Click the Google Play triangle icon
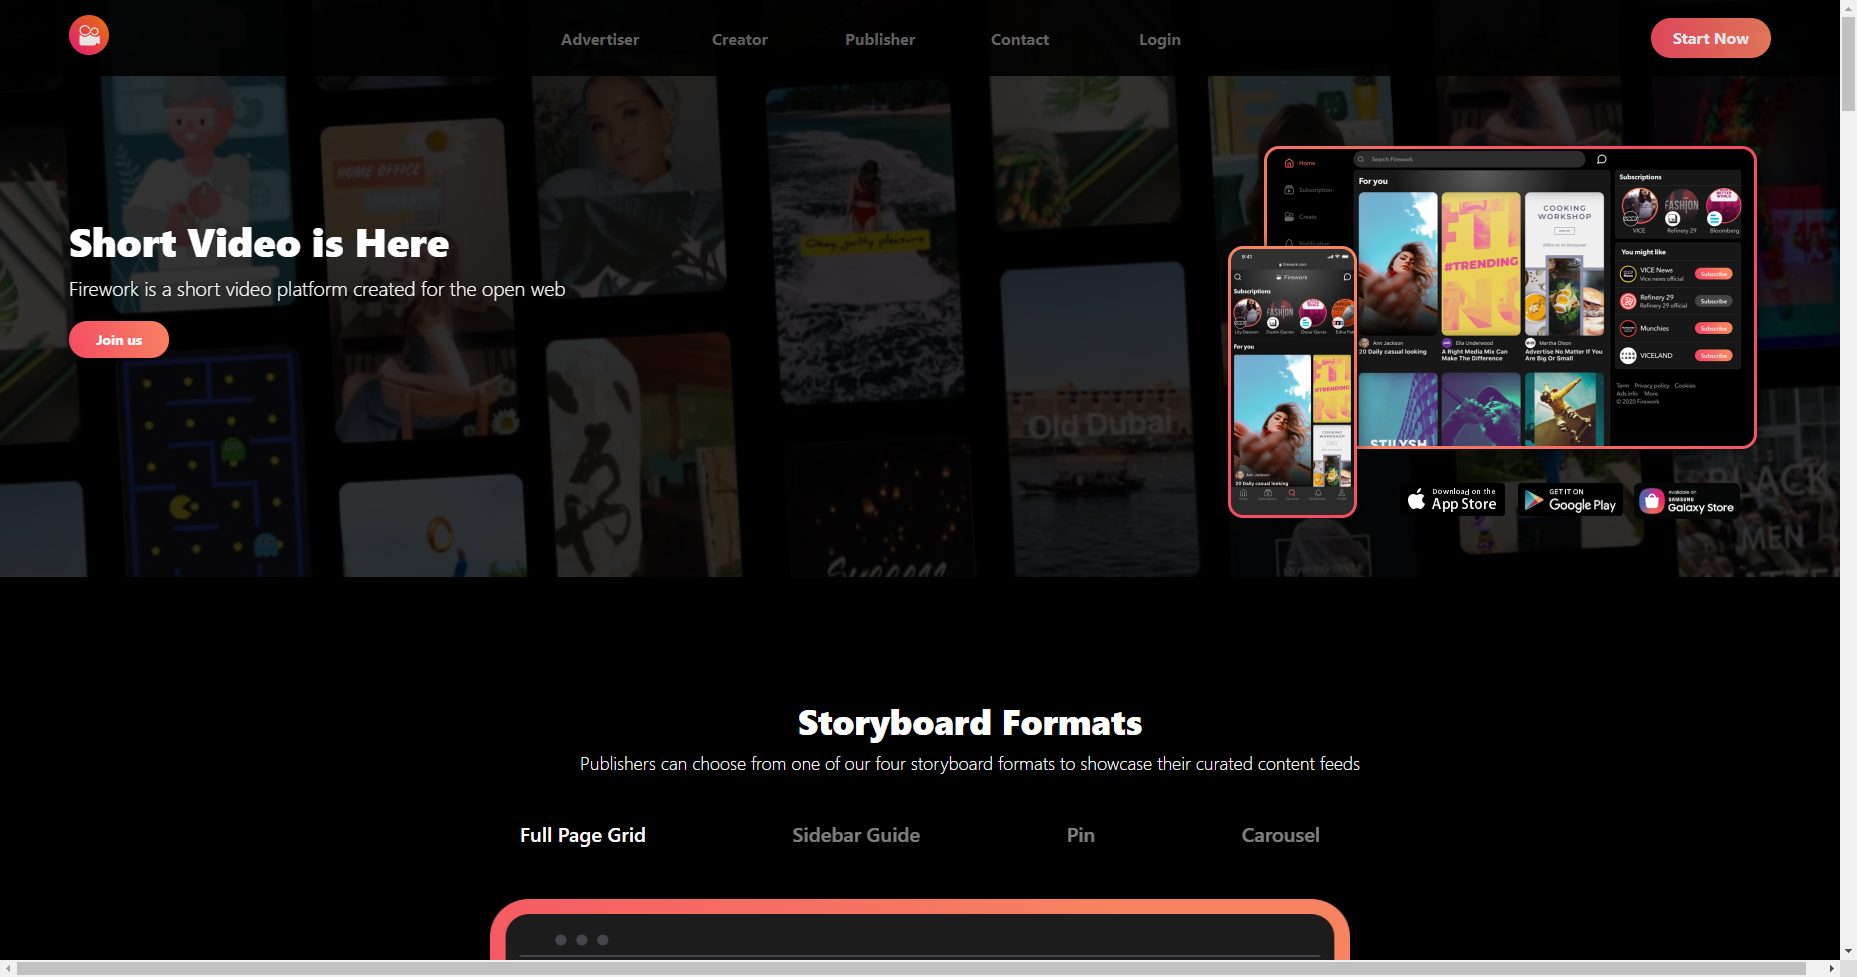The image size is (1857, 977). 1534,499
